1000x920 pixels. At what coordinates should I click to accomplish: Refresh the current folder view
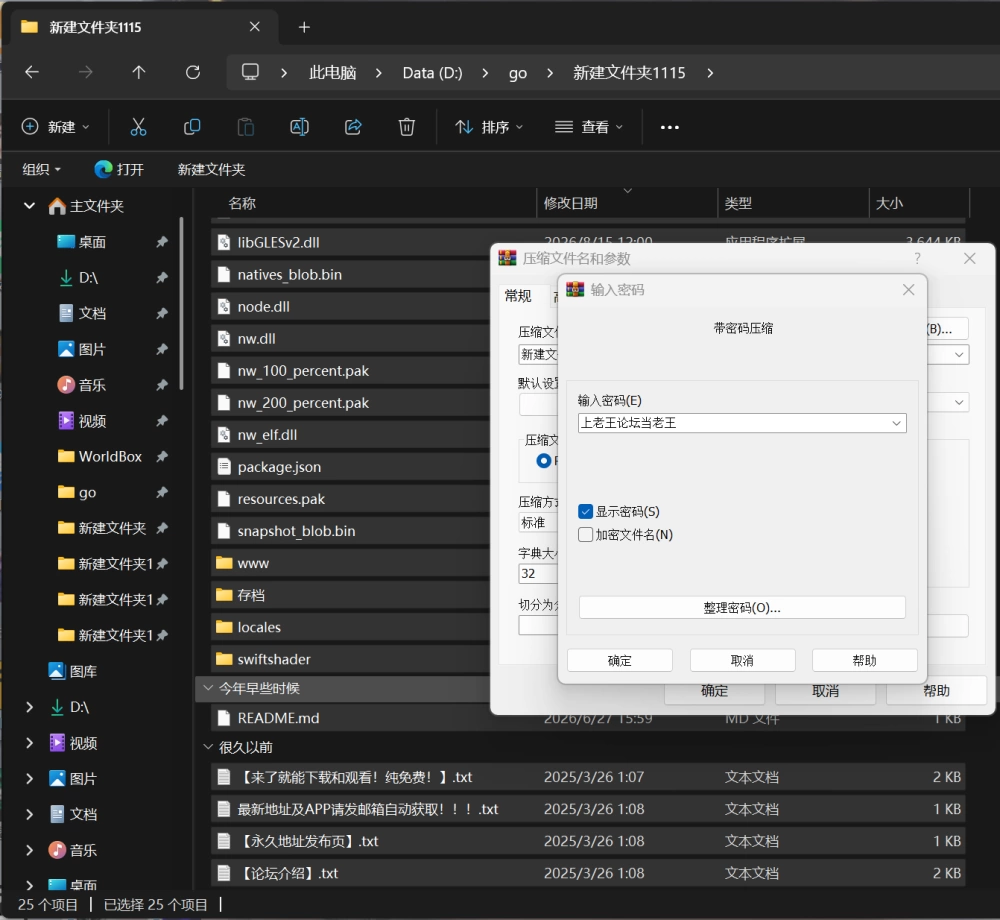(x=193, y=72)
